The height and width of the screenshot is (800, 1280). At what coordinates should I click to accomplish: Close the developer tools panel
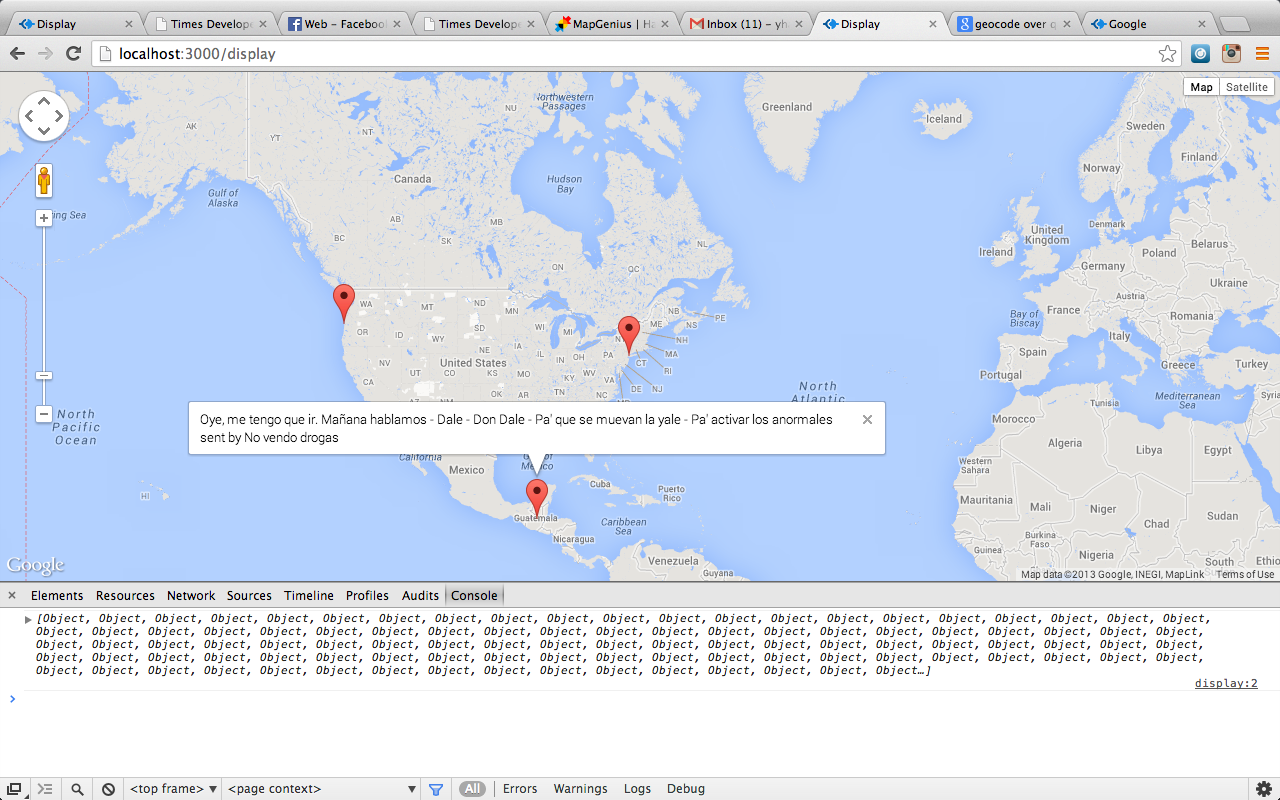click(x=12, y=595)
